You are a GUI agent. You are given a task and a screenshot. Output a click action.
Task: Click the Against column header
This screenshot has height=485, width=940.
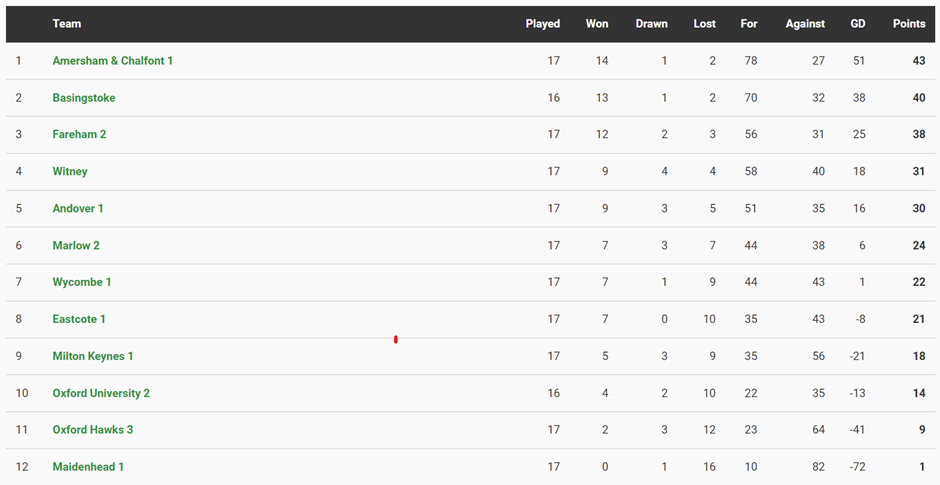pos(805,24)
